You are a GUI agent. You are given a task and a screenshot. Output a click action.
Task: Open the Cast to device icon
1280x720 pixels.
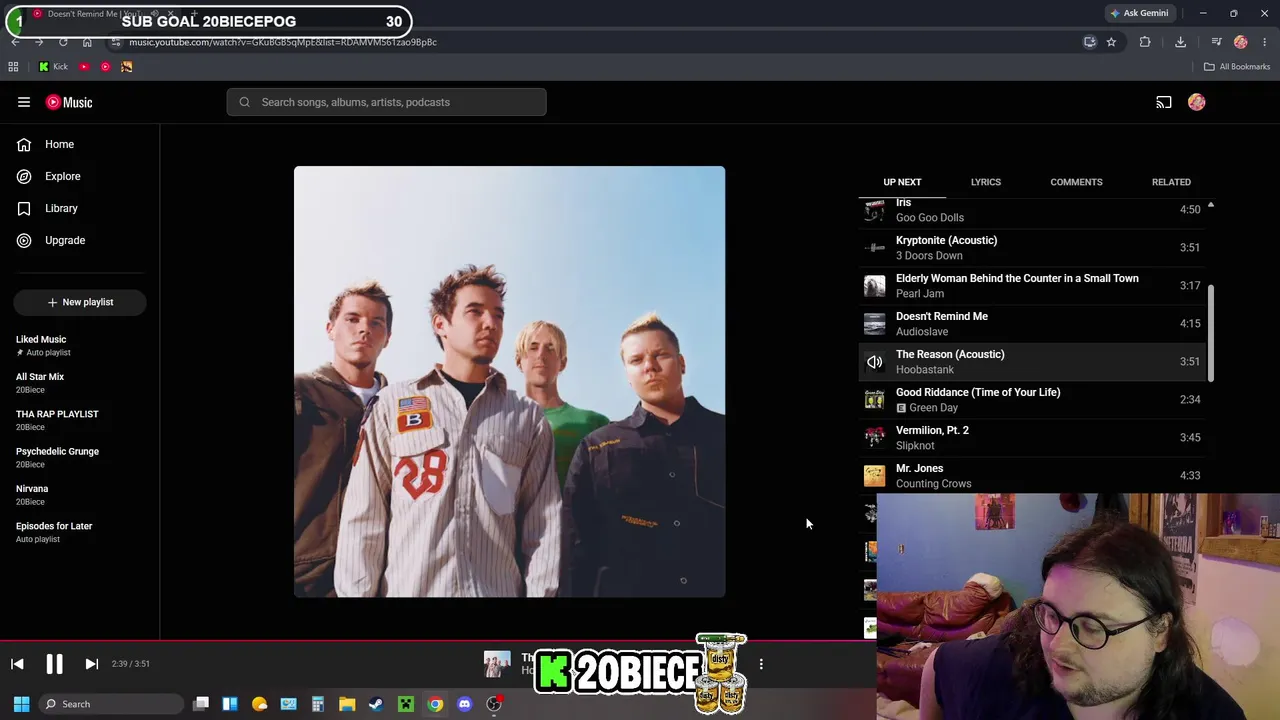tap(1164, 102)
